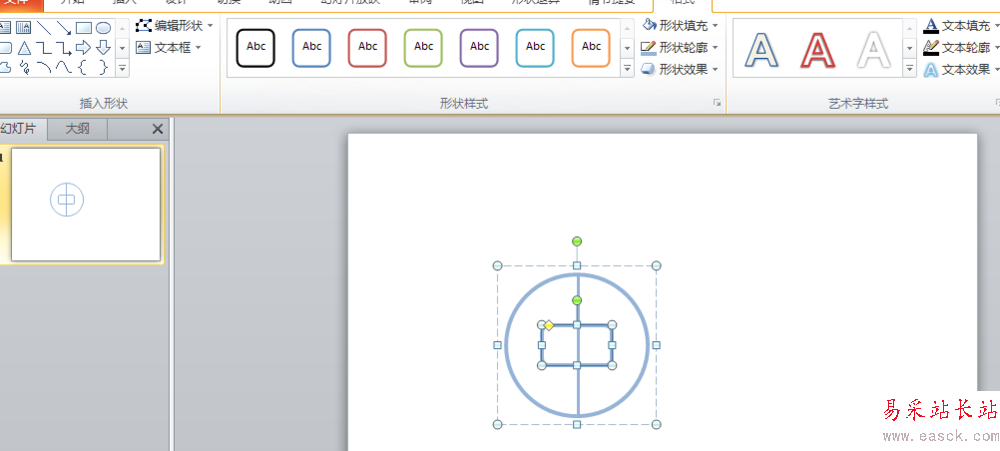Image resolution: width=1000 pixels, height=451 pixels.
Task: Click the group's top-left corner sizing handle
Action: tap(497, 266)
